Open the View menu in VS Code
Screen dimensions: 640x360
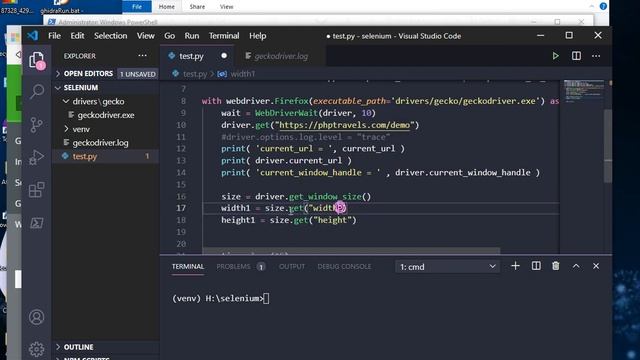tap(146, 36)
